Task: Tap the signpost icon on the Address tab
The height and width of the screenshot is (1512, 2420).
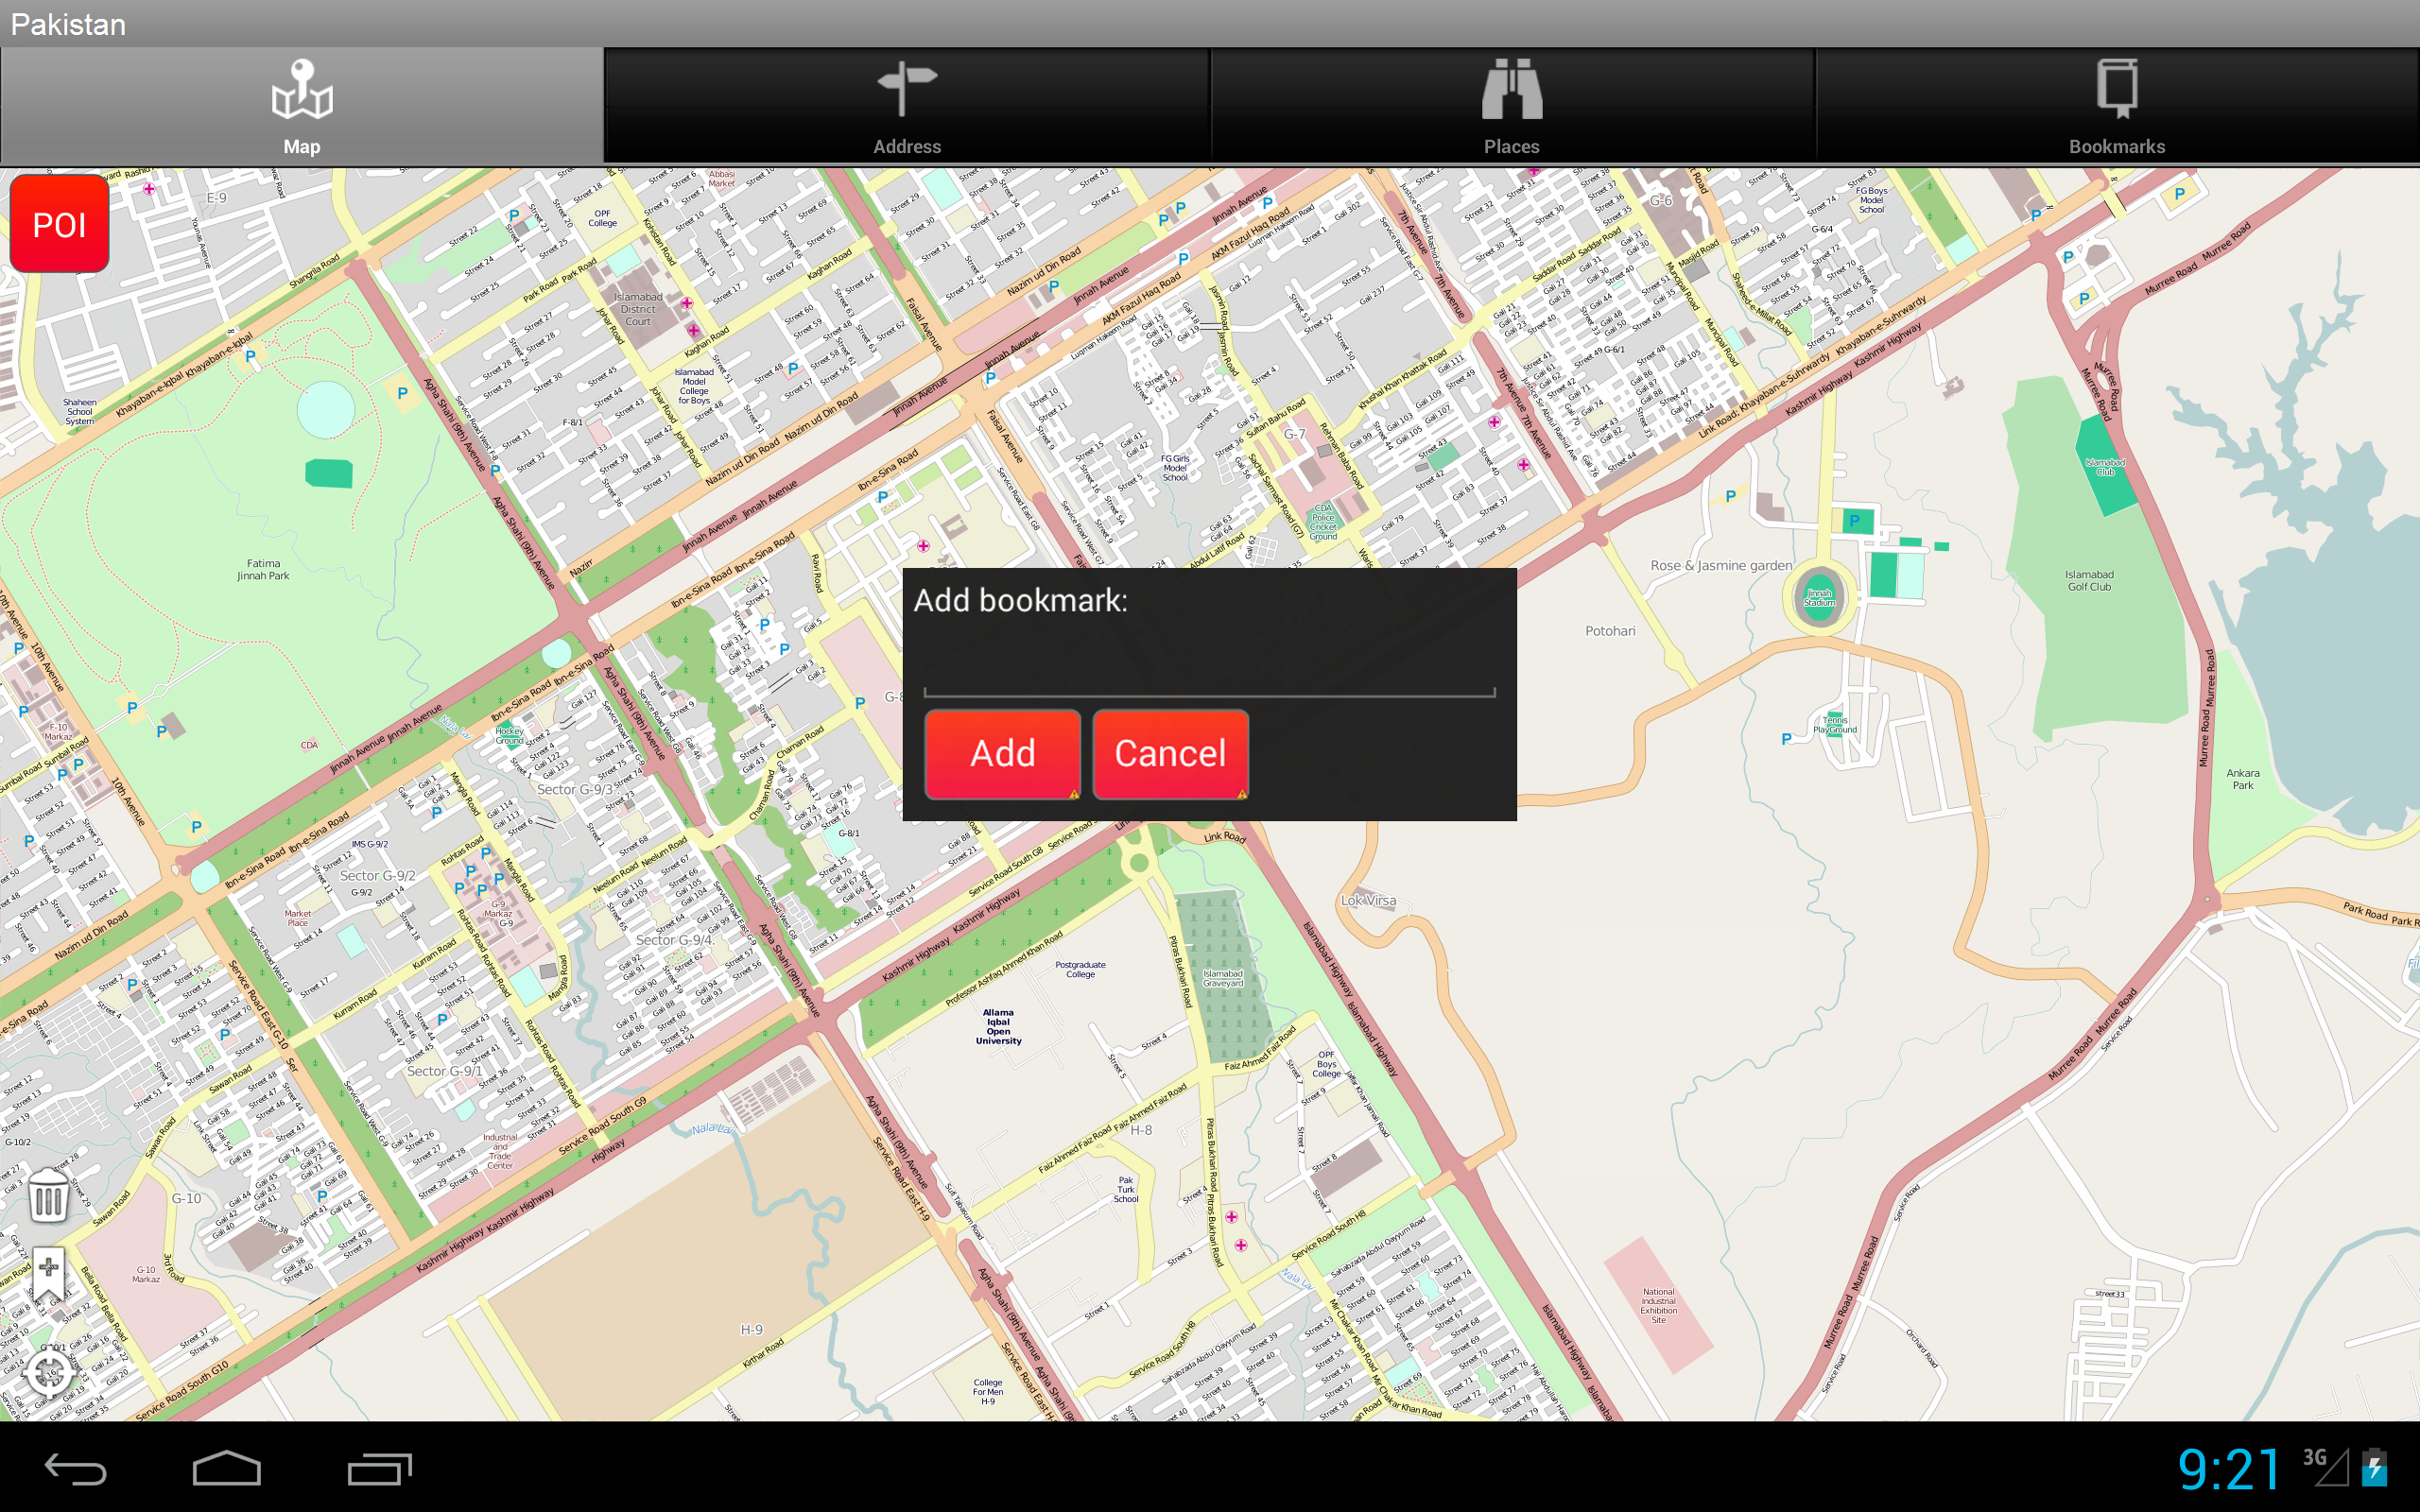Action: tap(907, 85)
